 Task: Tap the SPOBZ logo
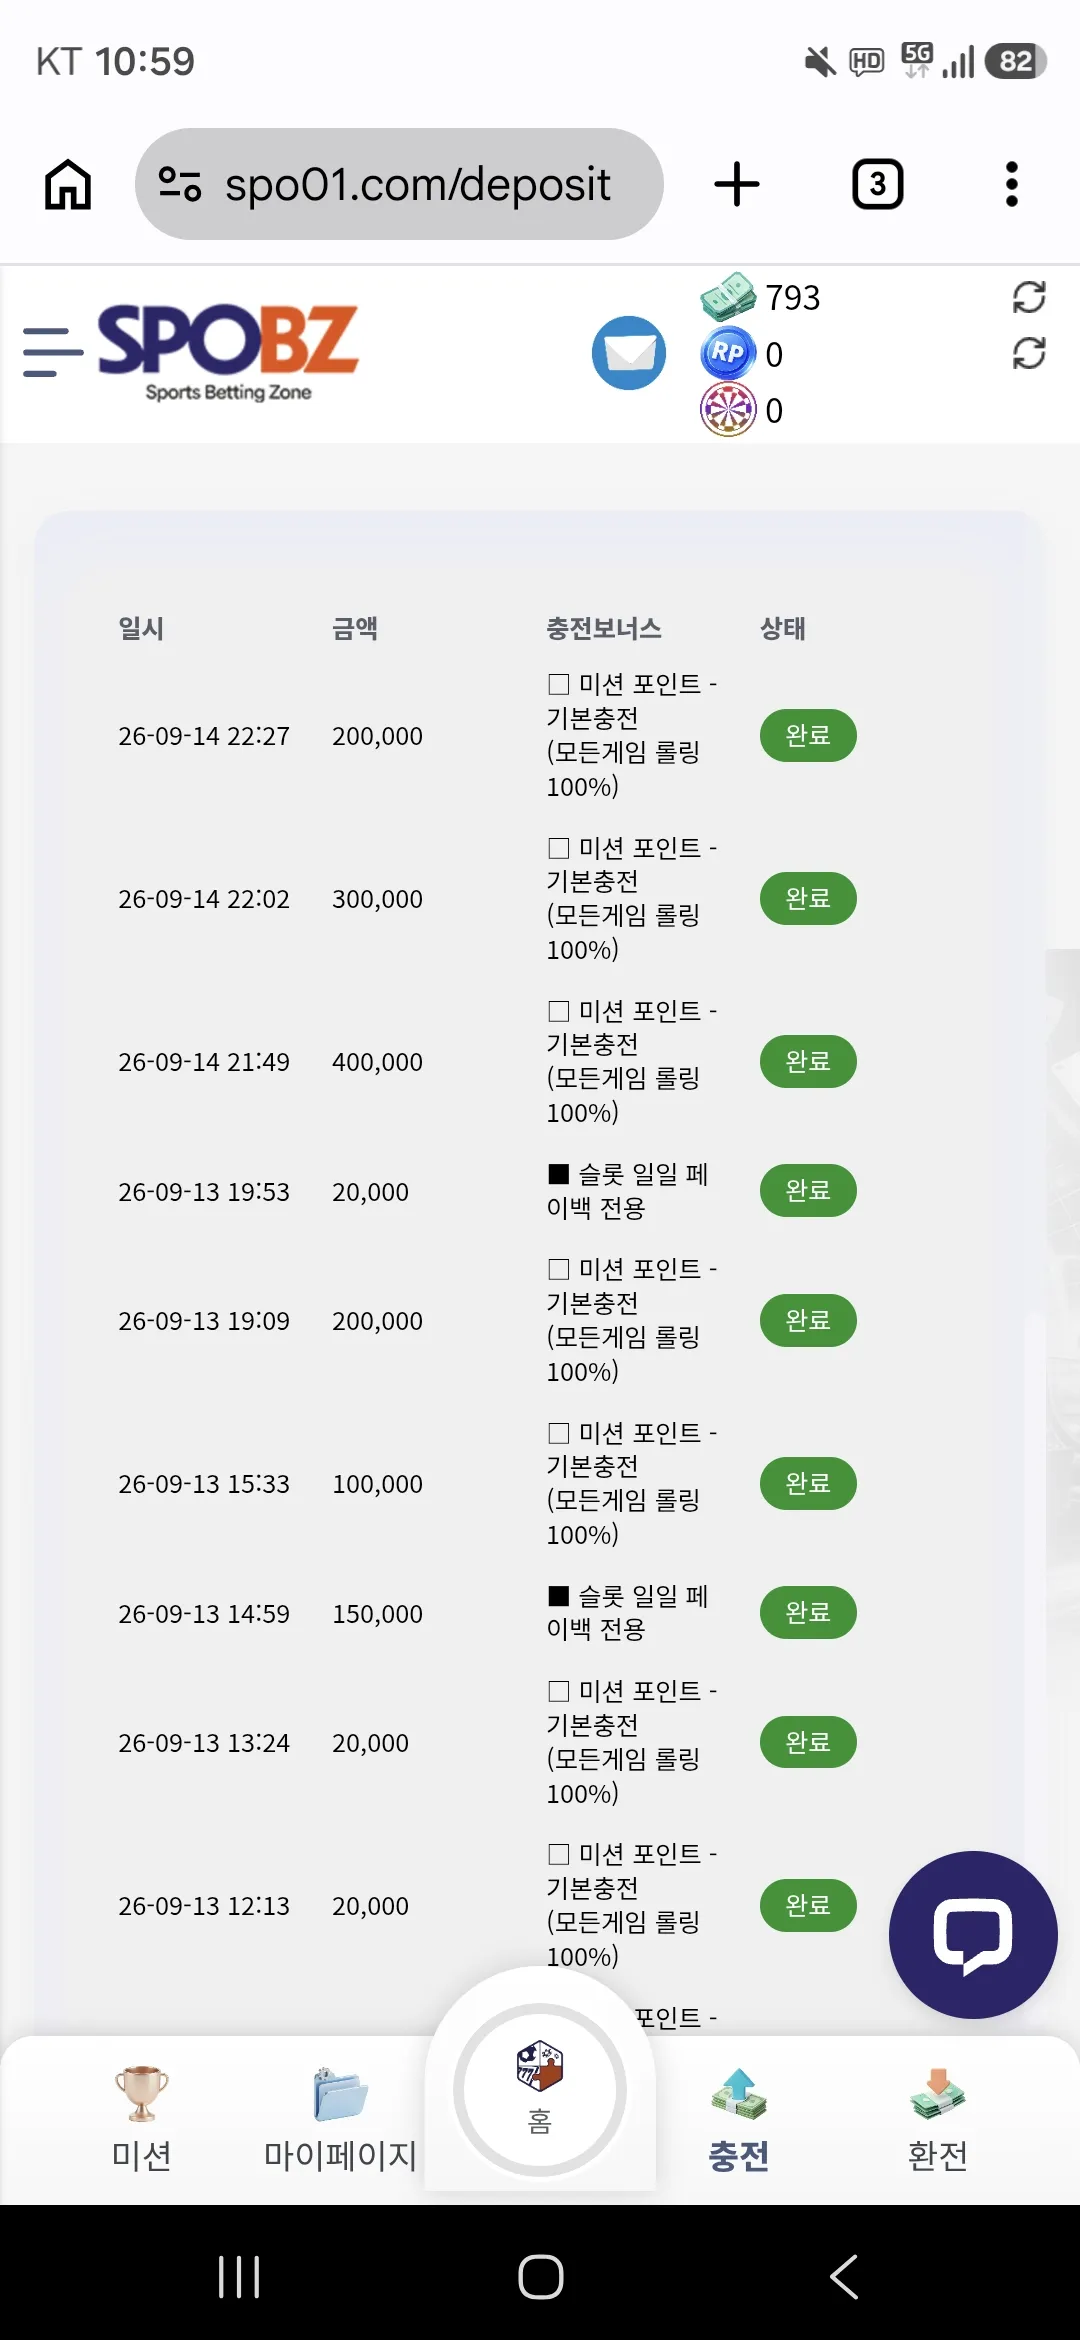coord(228,352)
